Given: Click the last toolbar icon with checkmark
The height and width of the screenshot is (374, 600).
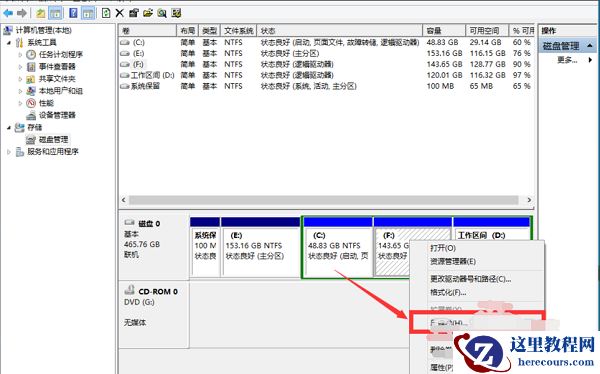Looking at the screenshot, I should 176,13.
